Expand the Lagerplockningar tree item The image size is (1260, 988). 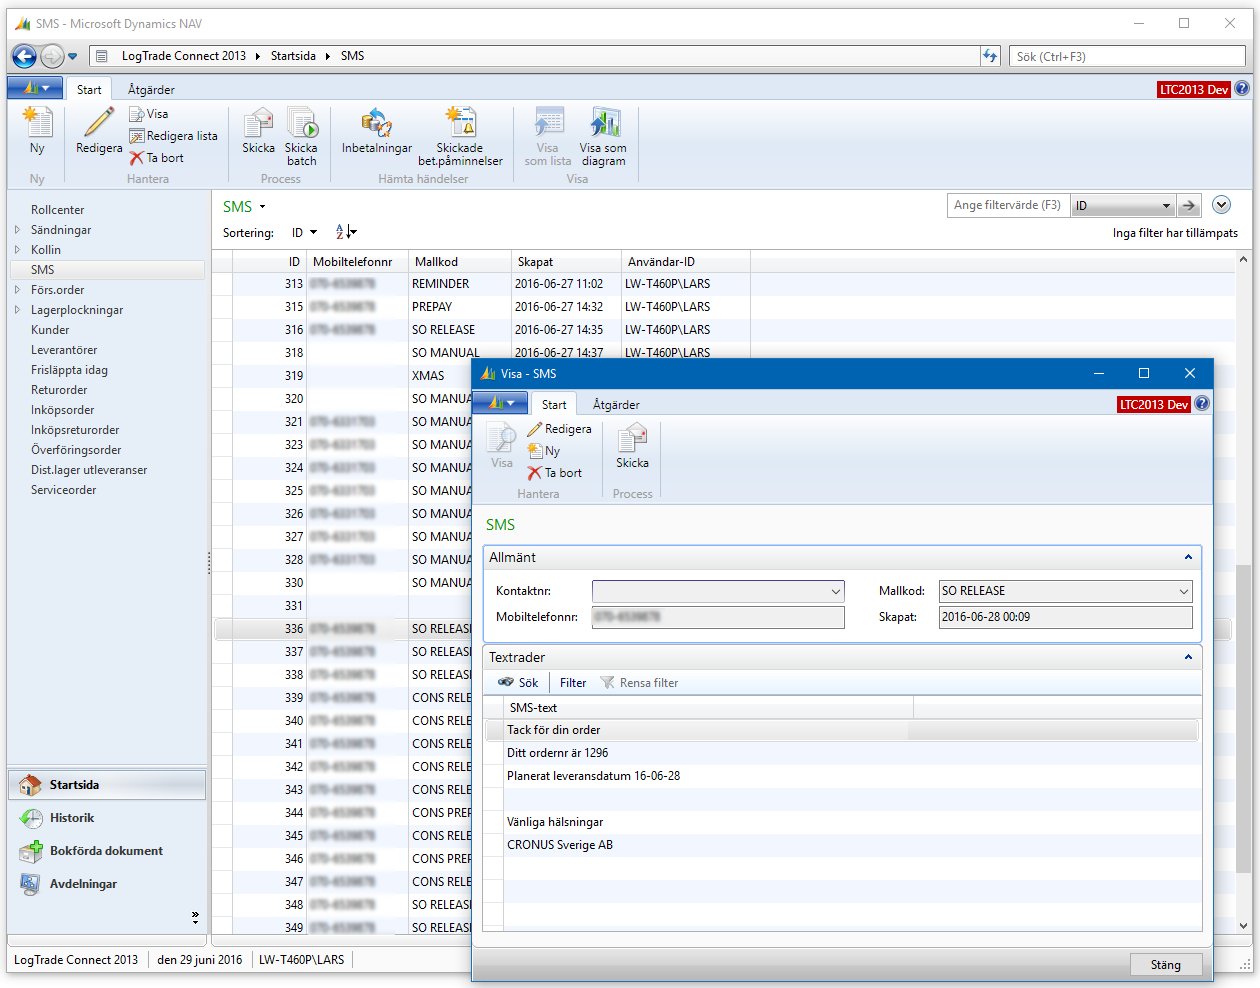pyautogui.click(x=17, y=309)
